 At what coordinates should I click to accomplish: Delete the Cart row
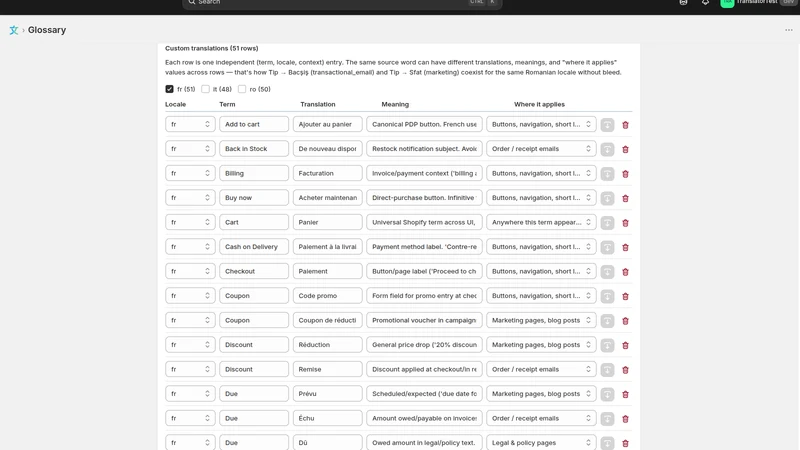[x=625, y=223]
